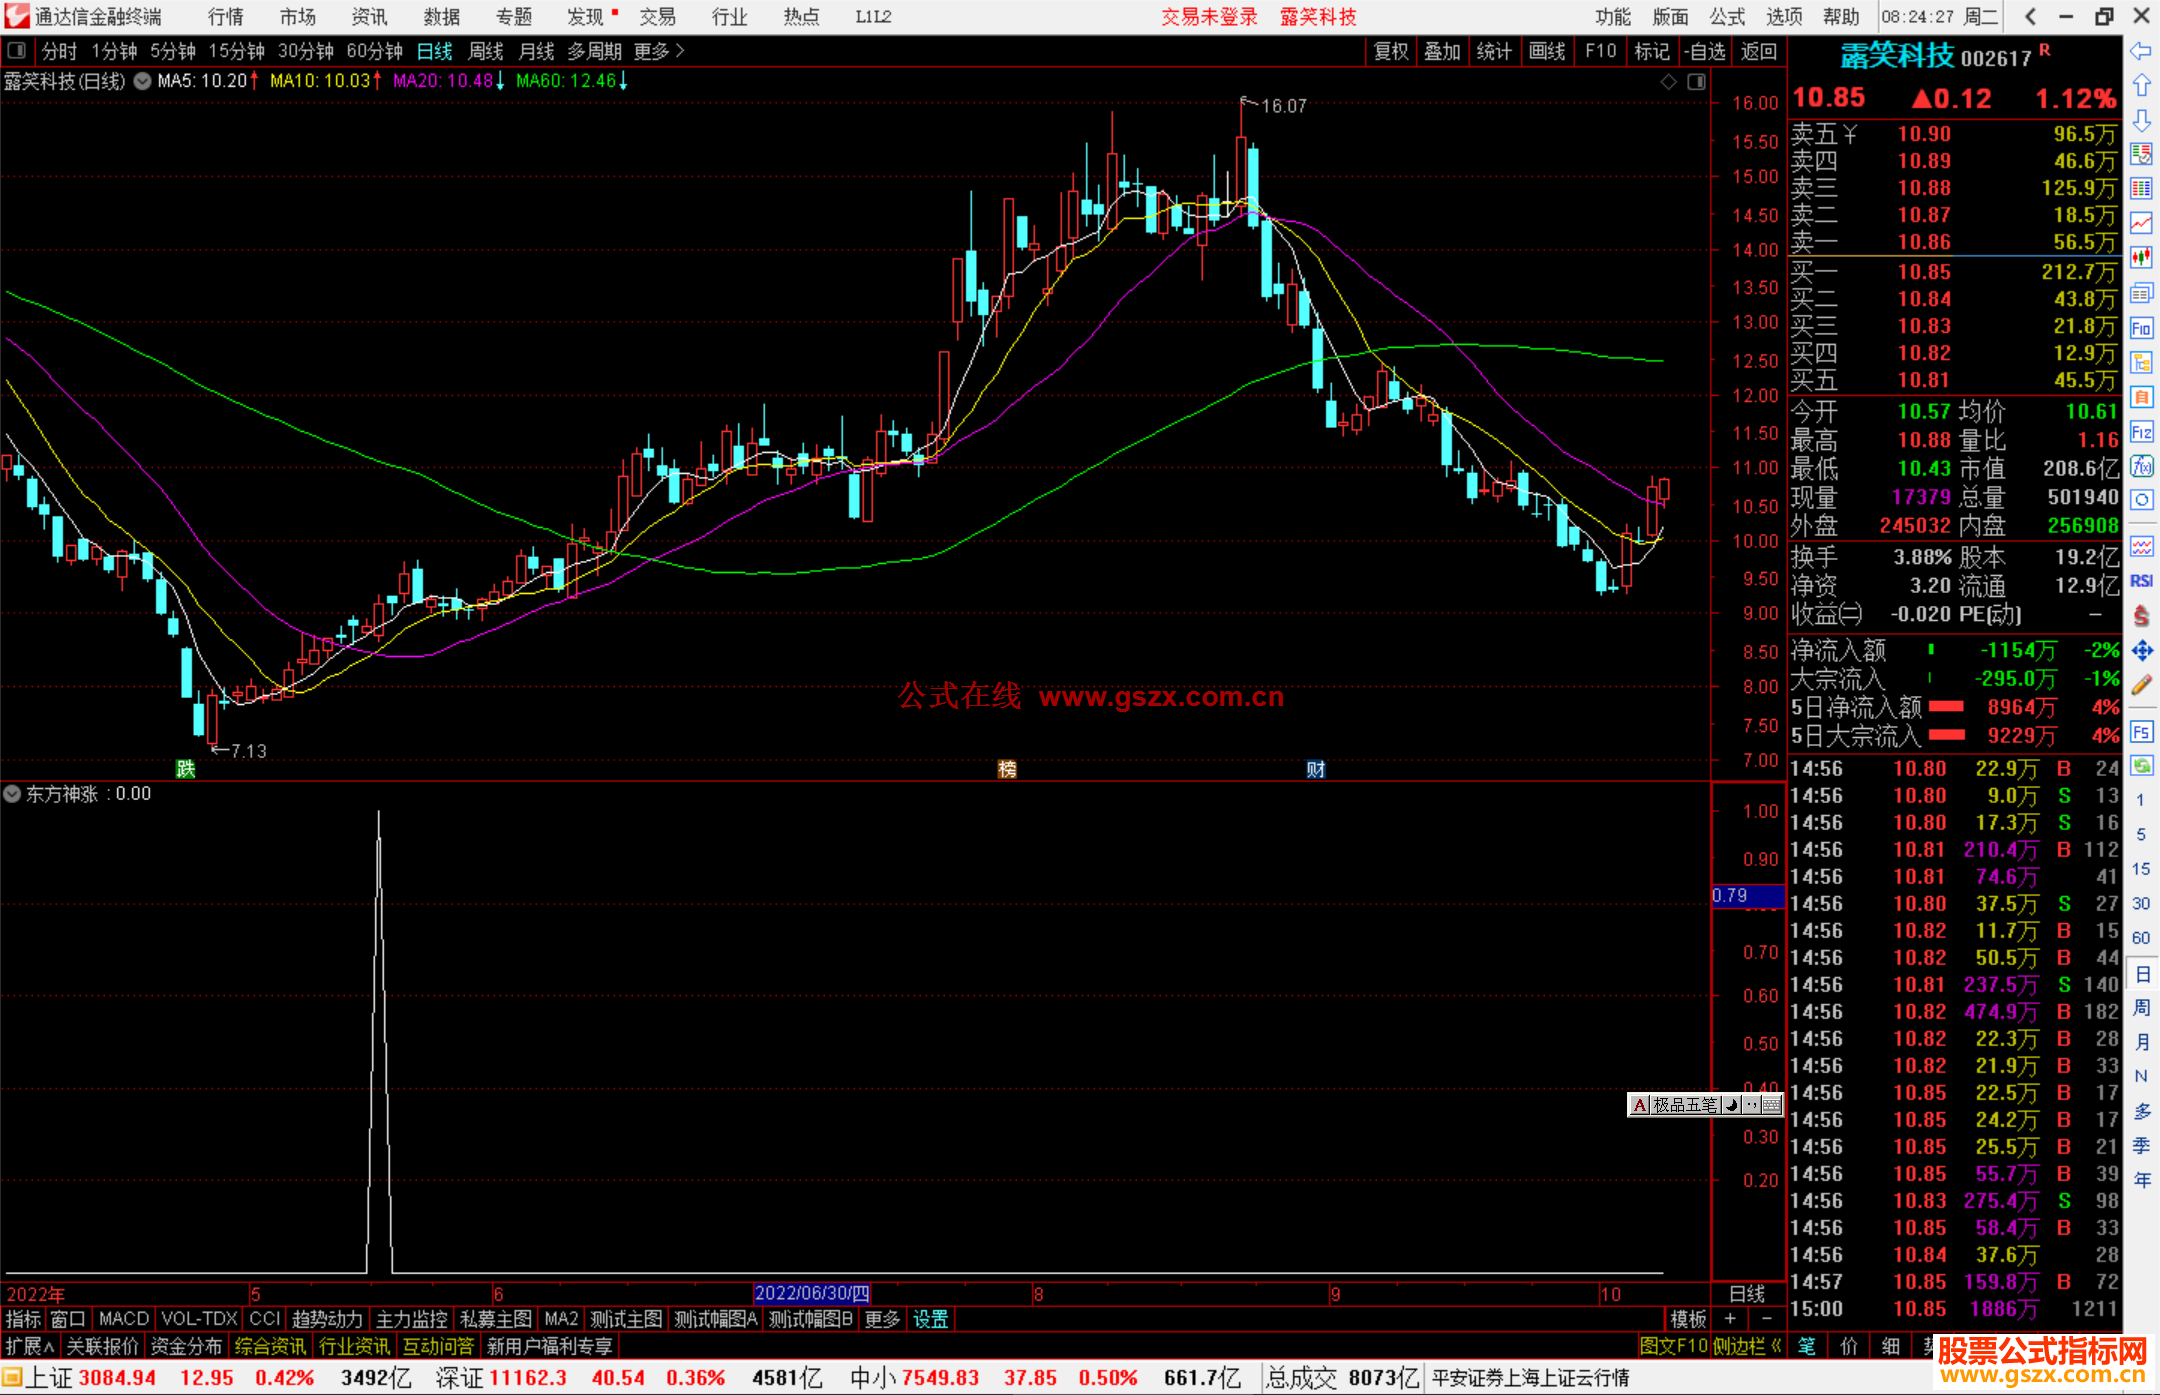
Task: Click the 返回 return button
Action: pos(1758,51)
